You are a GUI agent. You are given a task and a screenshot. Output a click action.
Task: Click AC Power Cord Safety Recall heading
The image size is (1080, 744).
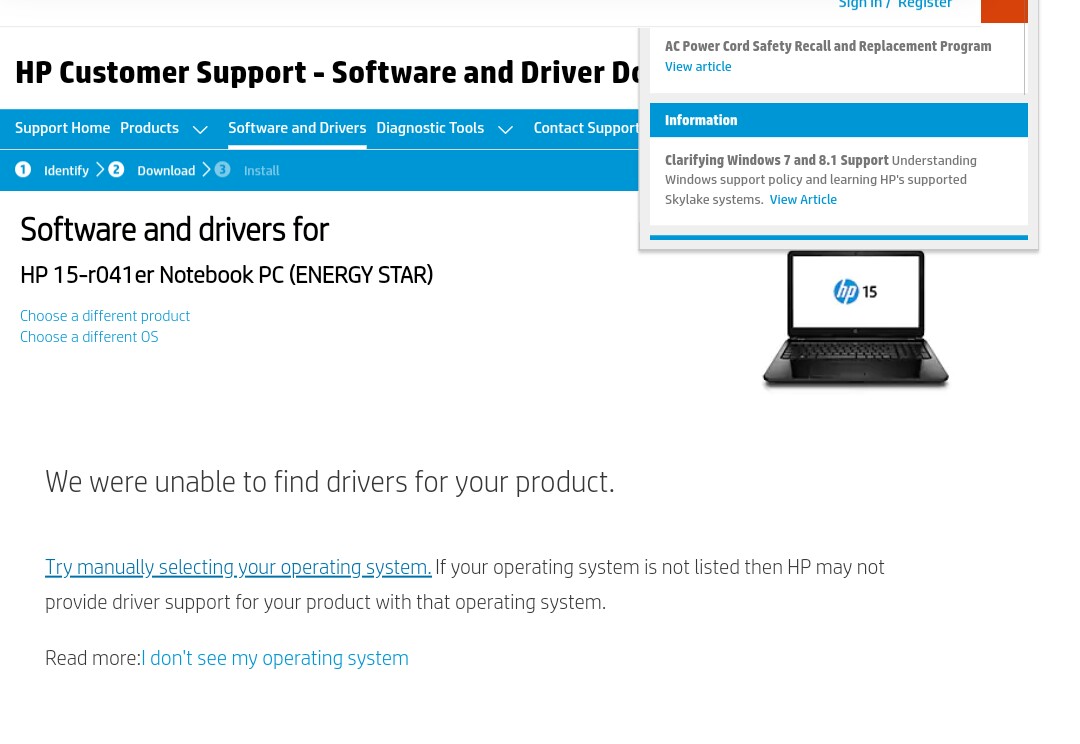point(828,46)
